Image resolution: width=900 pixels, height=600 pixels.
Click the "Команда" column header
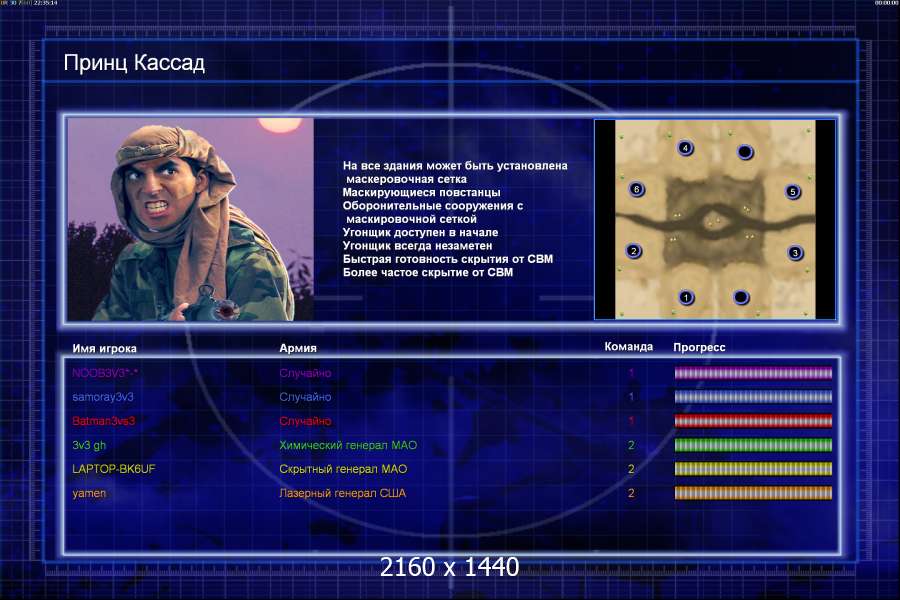629,347
